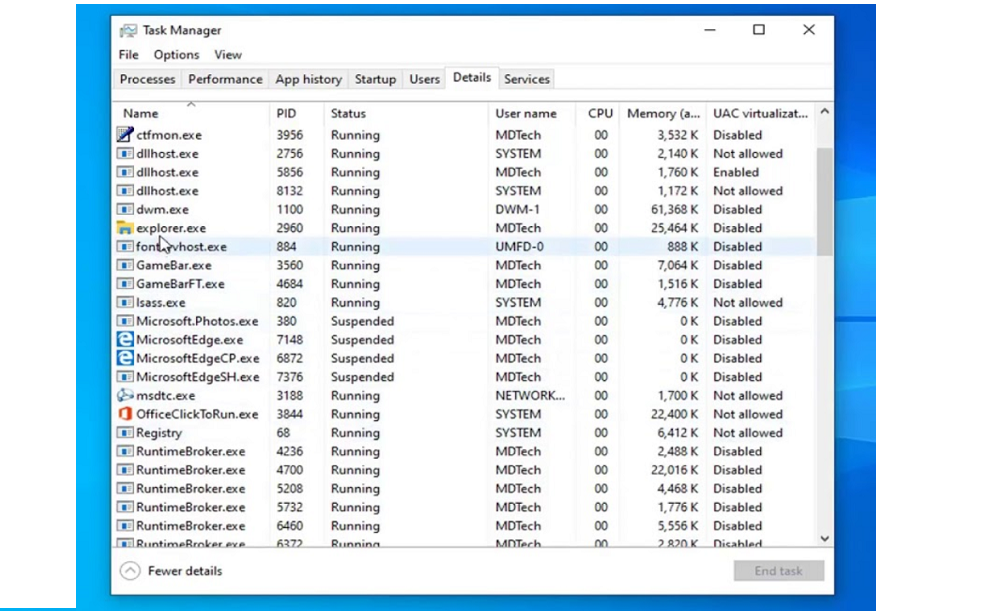This screenshot has width=995, height=611.
Task: Click the icon of RuntimeBroker.exe PID 6460
Action: click(125, 525)
